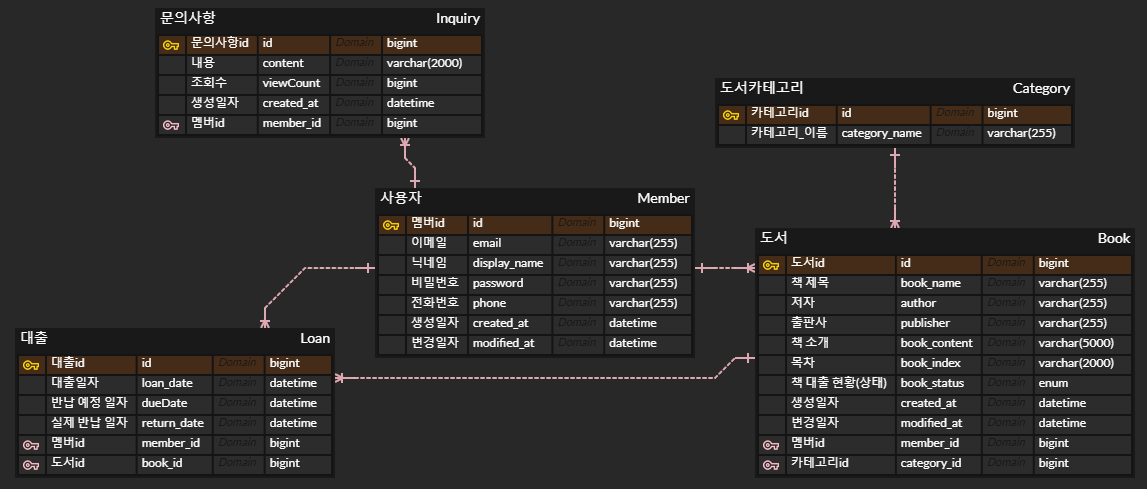Screen dimensions: 1147x489
Task: Click the primary key icon of Book 도서id row
Action: click(771, 265)
